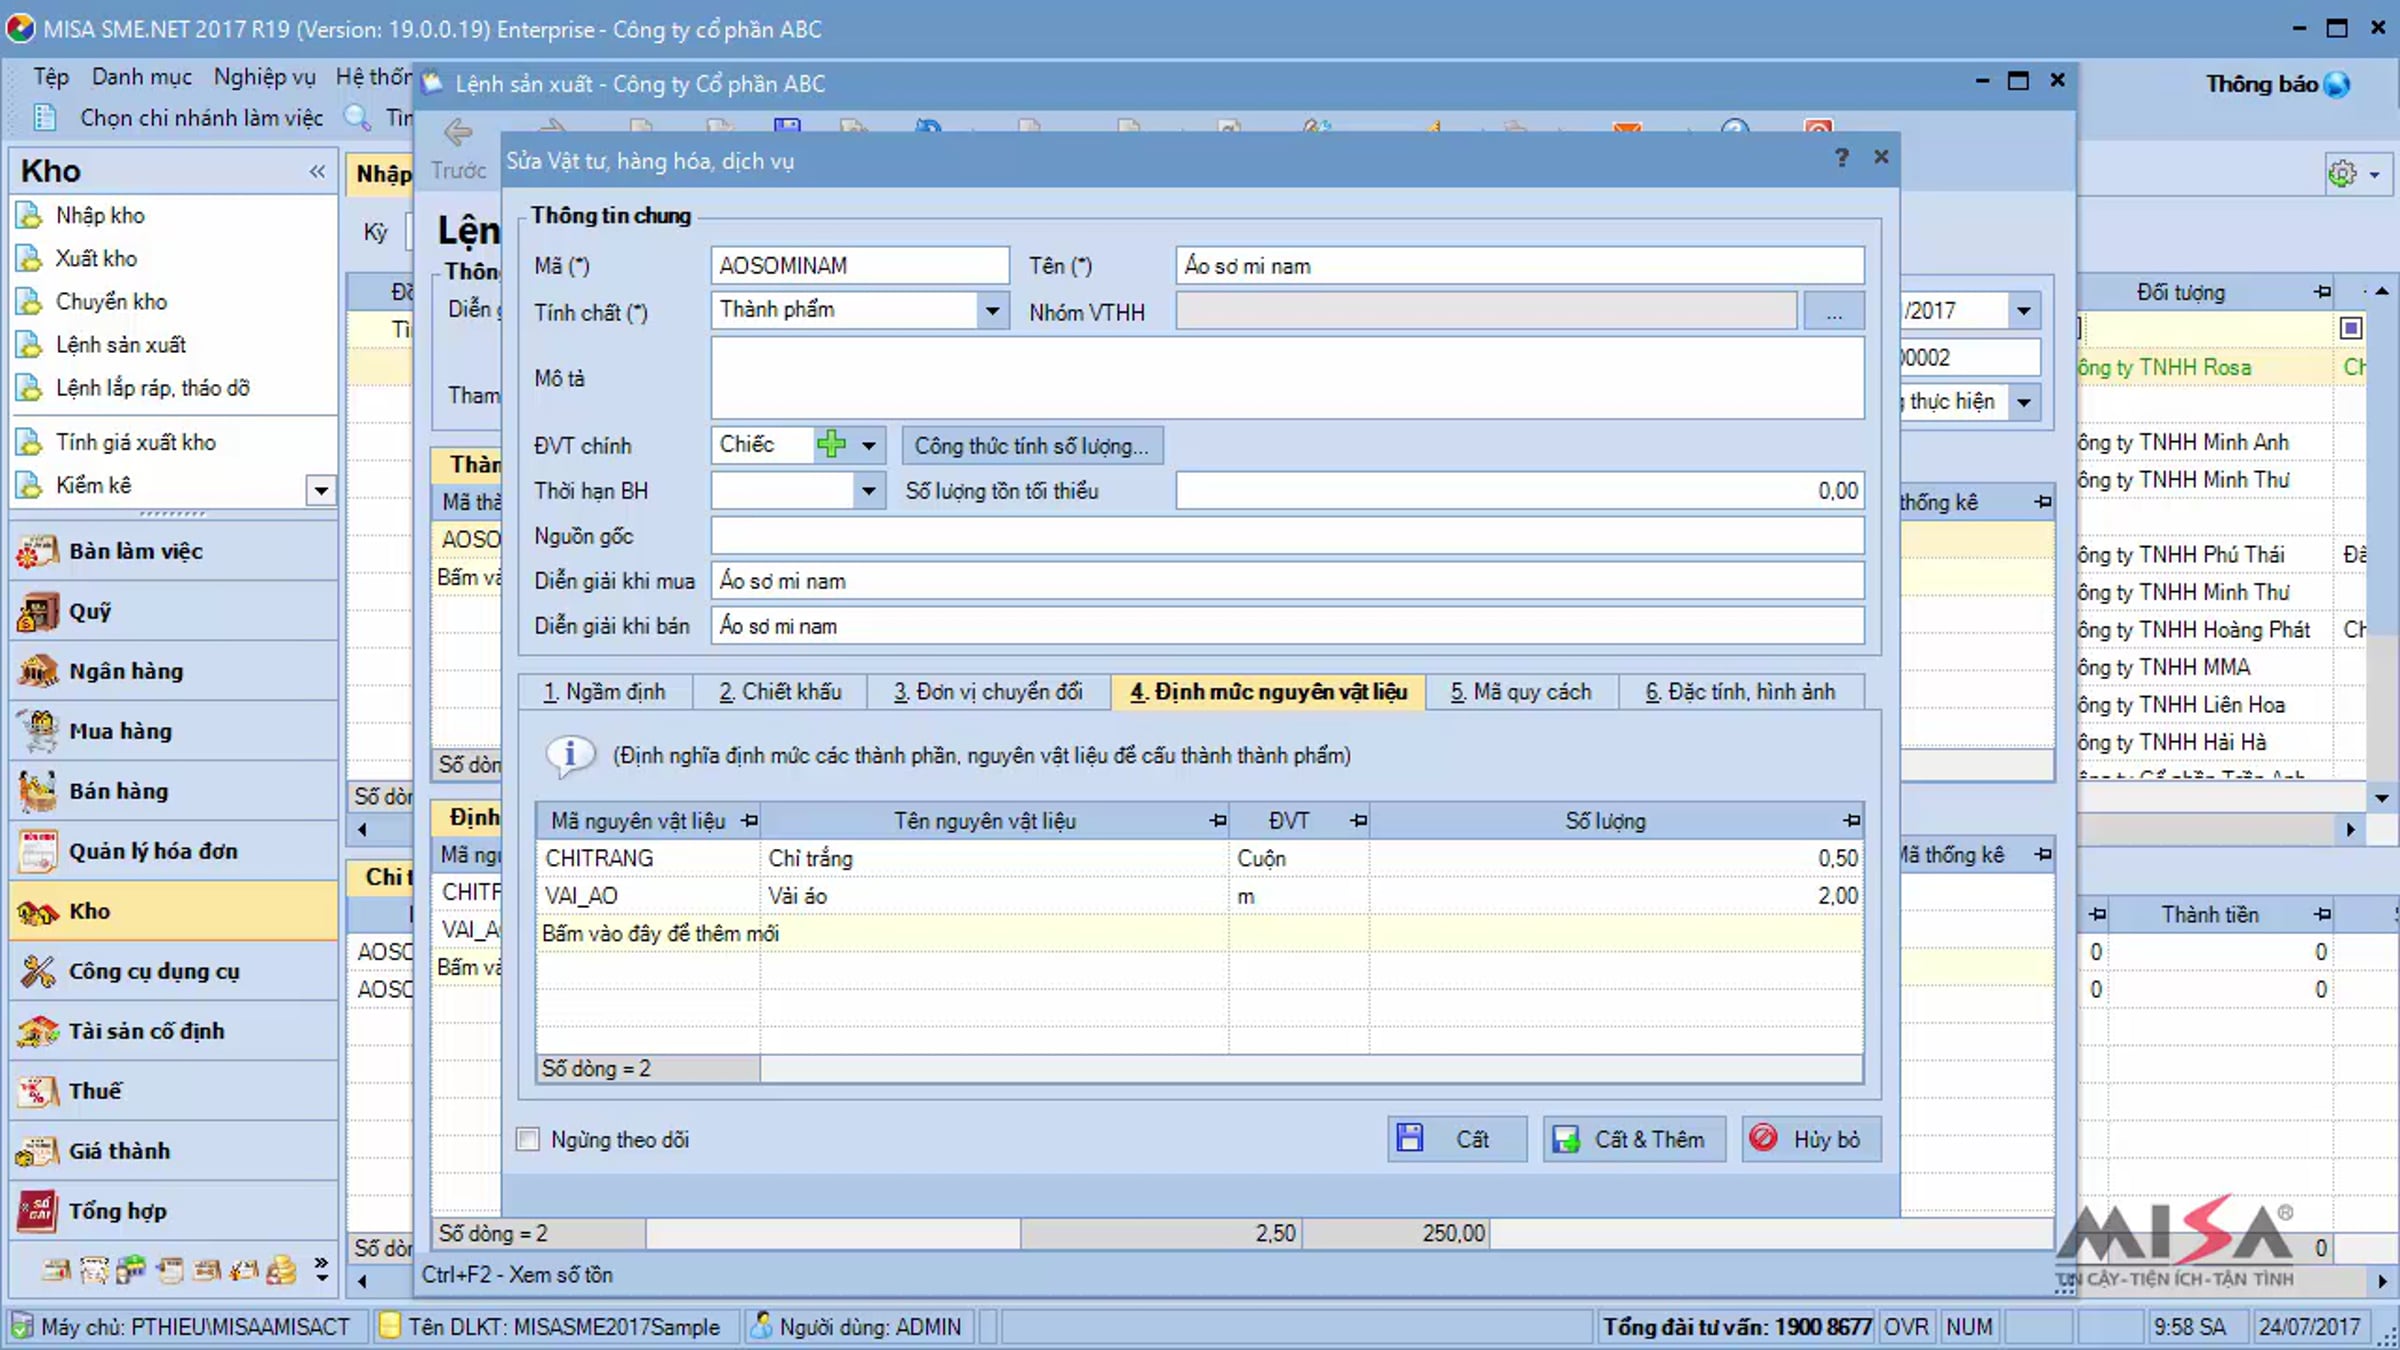Click scrollbar right arrow under the Đối tượng list

click(2350, 829)
